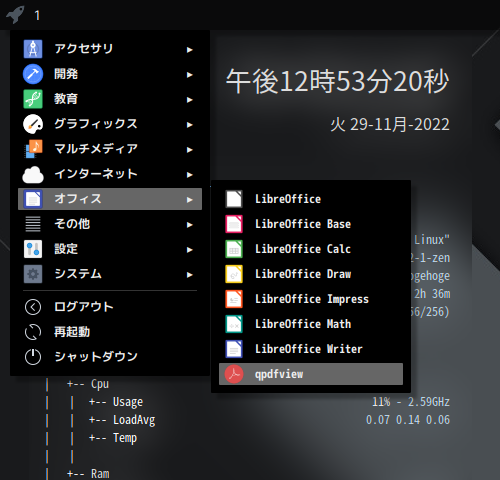This screenshot has height=480, width=500.
Task: Click the ログアウト back-arrow icon
Action: pyautogui.click(x=33, y=307)
